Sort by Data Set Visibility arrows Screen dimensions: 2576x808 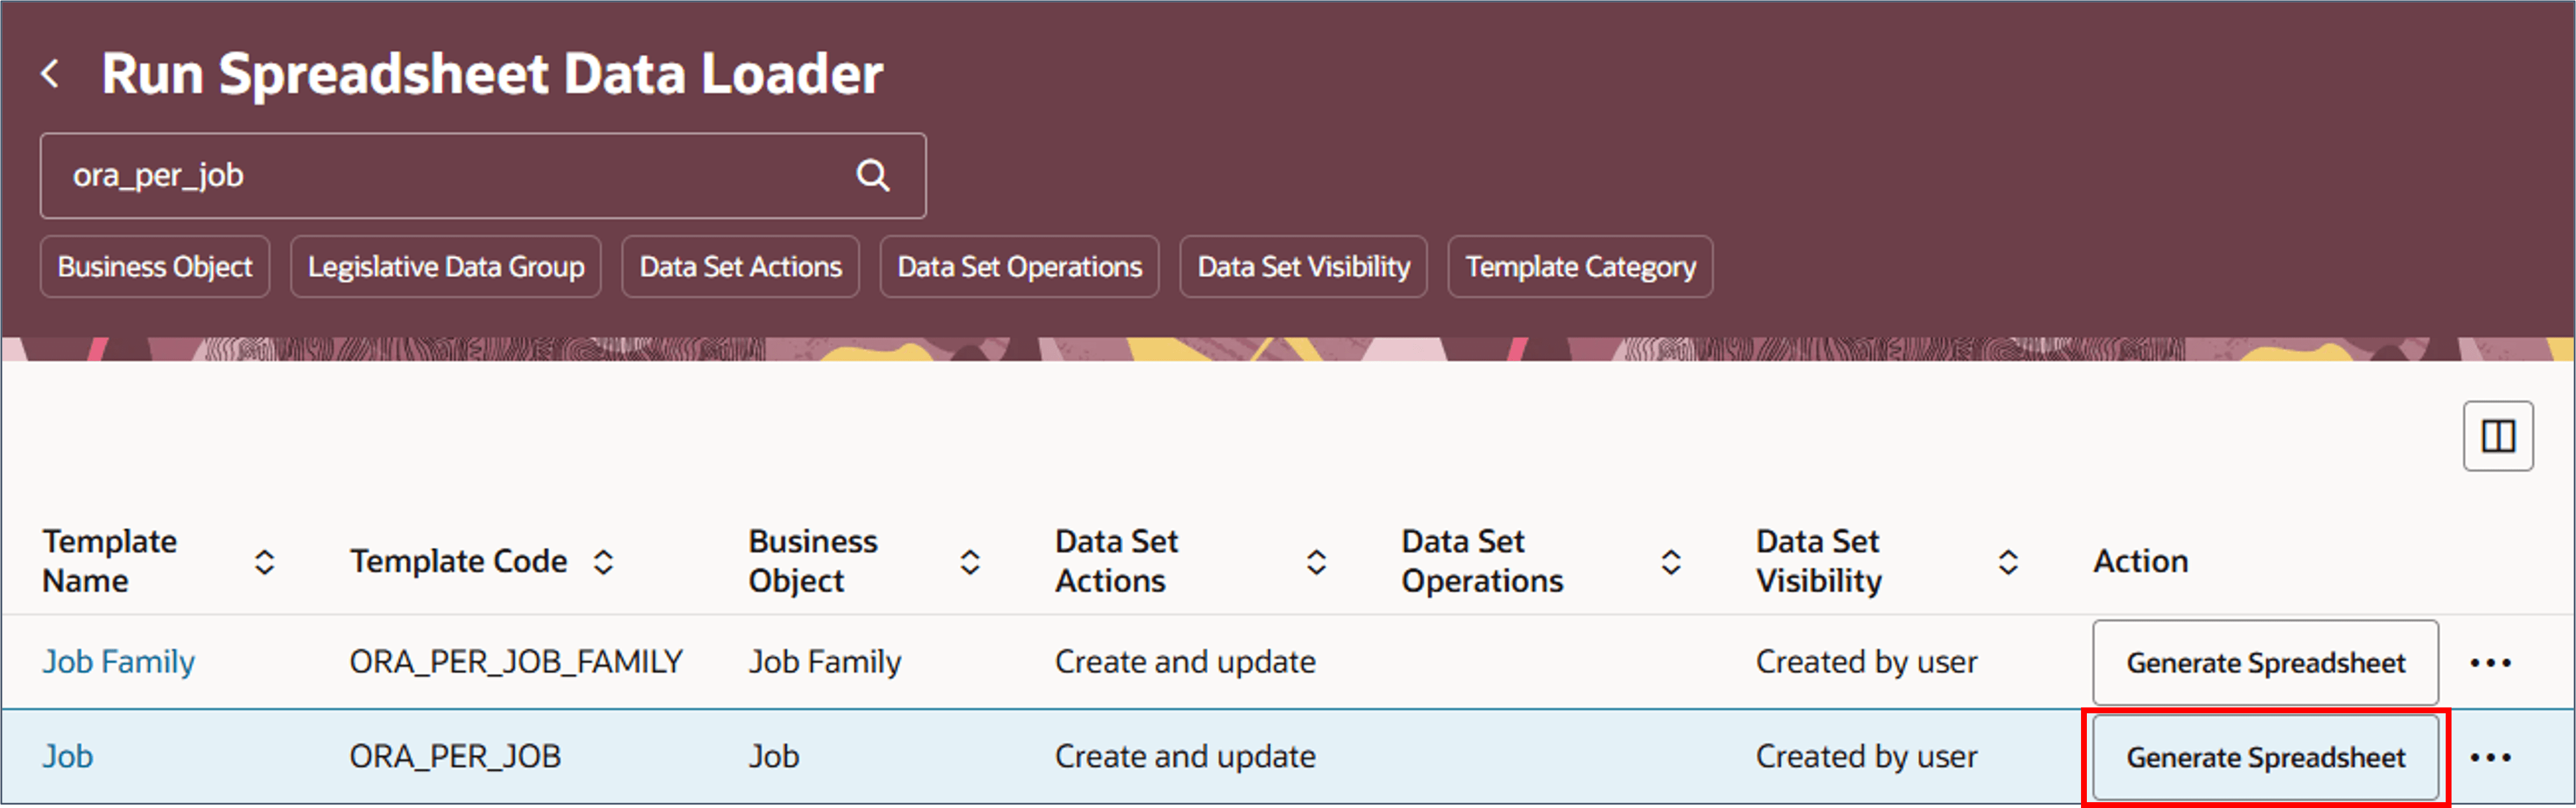[x=2007, y=562]
